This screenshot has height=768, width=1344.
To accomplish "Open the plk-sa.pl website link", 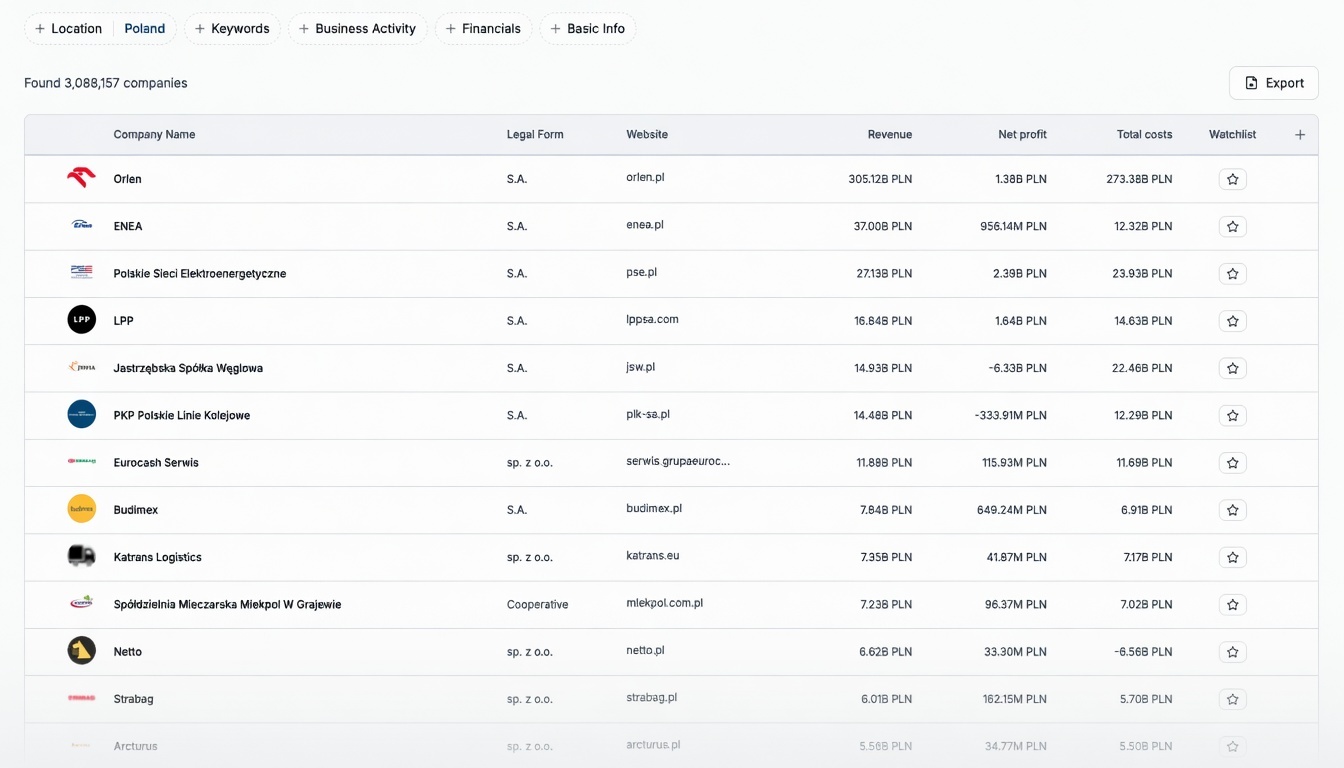I will (648, 414).
